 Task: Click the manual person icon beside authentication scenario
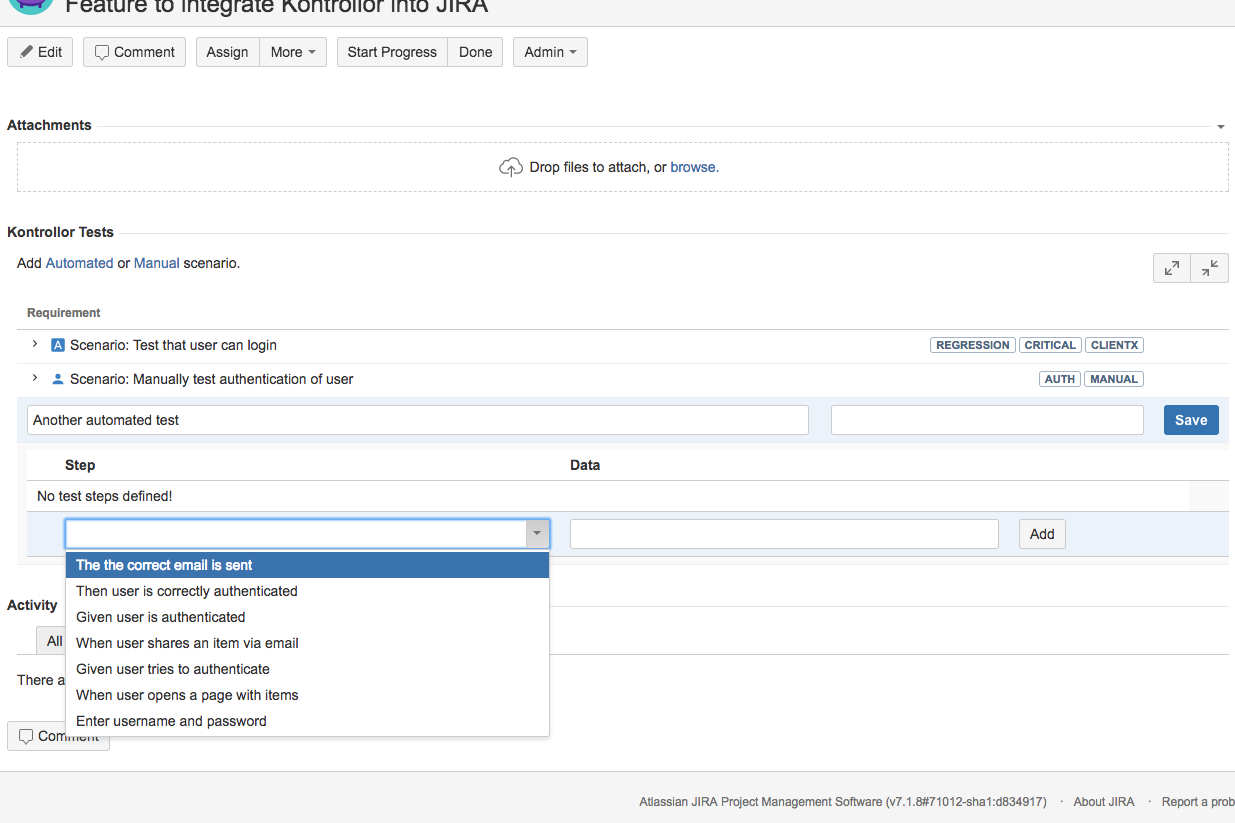click(58, 379)
